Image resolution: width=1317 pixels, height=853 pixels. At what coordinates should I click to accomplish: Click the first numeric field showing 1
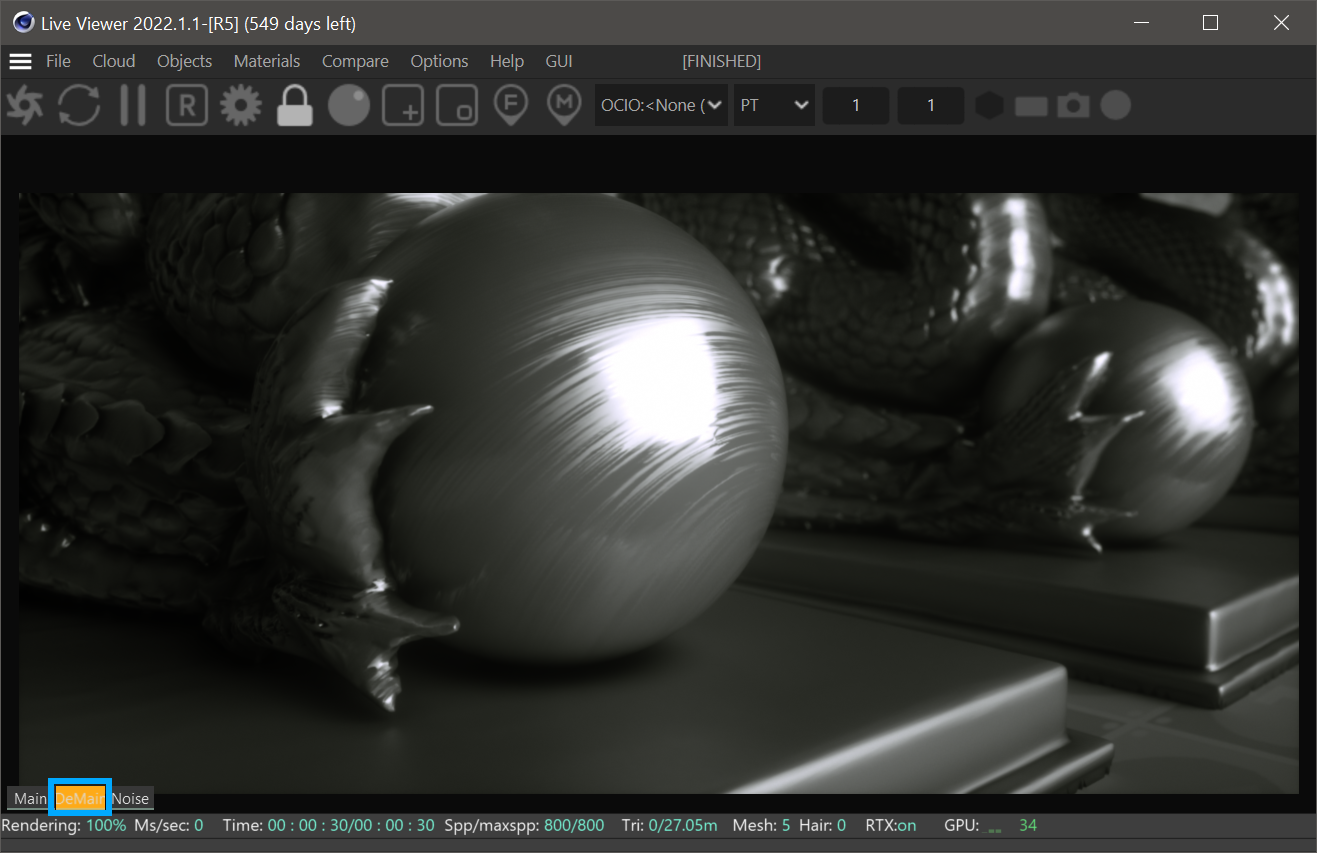coord(855,105)
